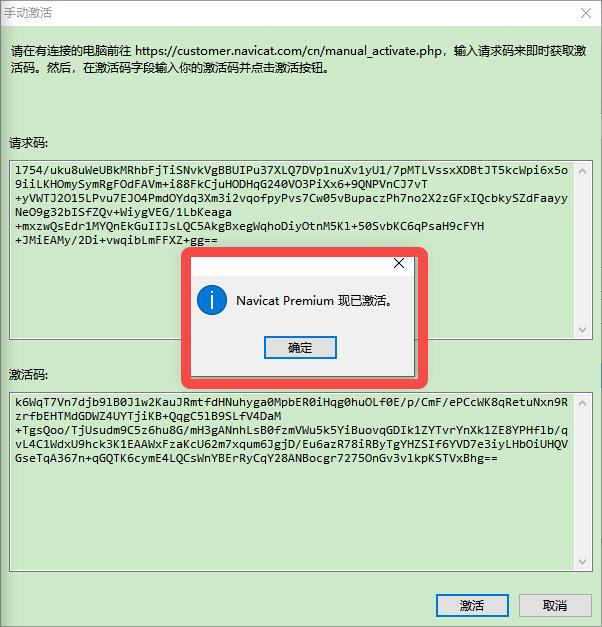Click inside the 激活码 text box
Screen dimensions: 602x627
click(292, 481)
